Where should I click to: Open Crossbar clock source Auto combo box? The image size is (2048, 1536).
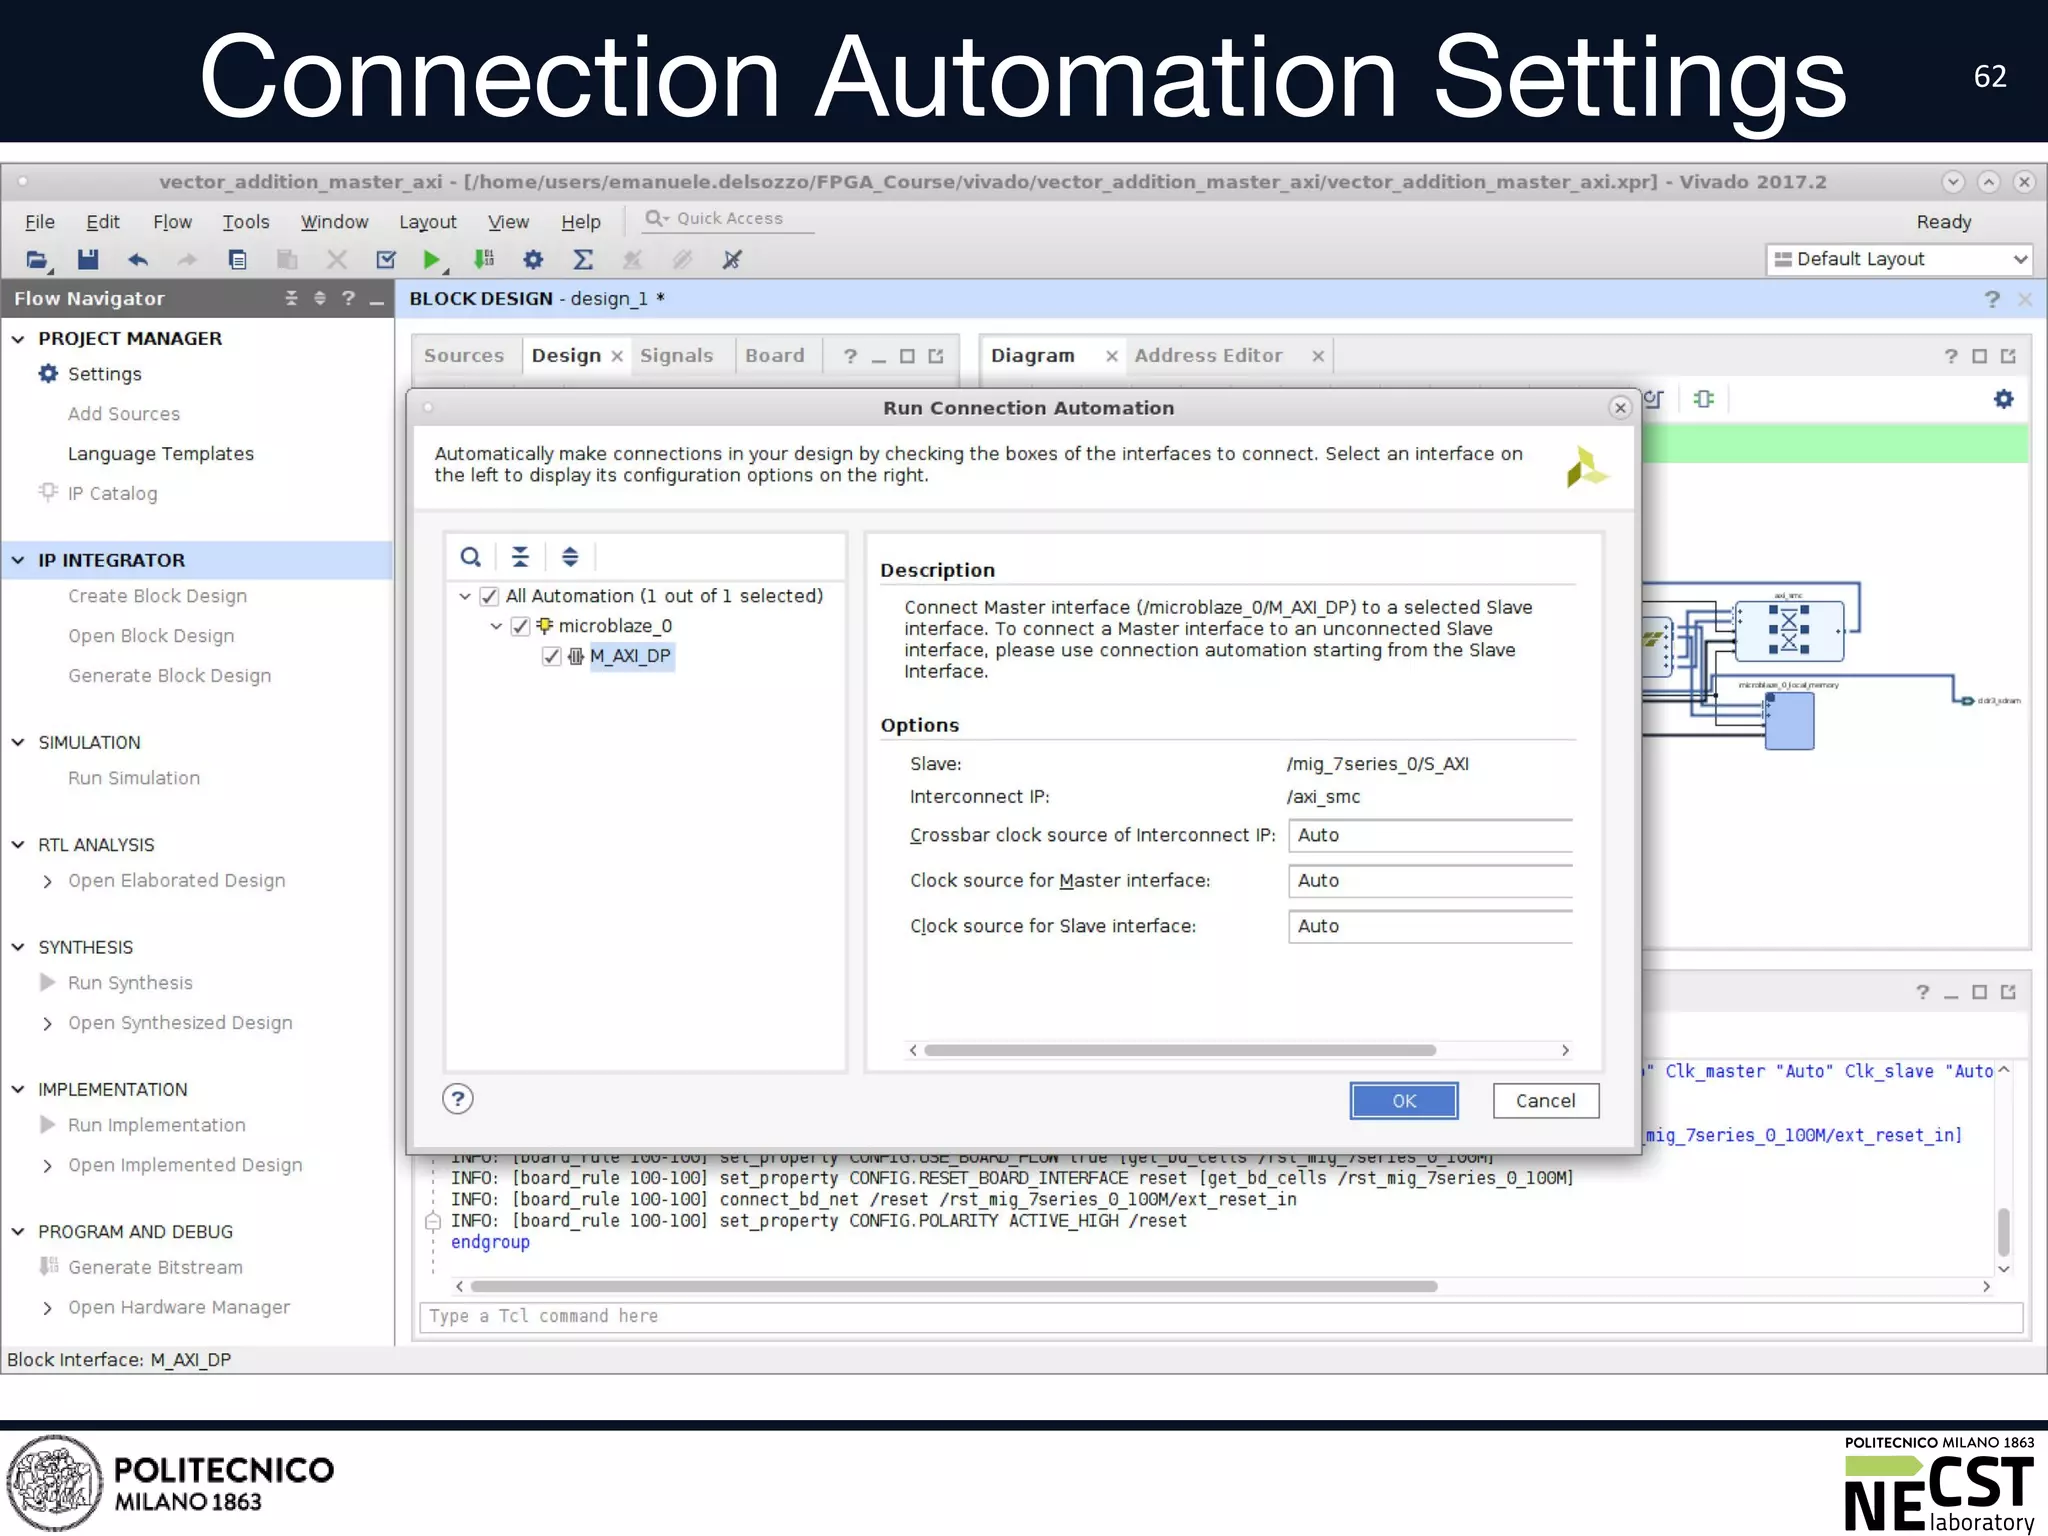1430,835
